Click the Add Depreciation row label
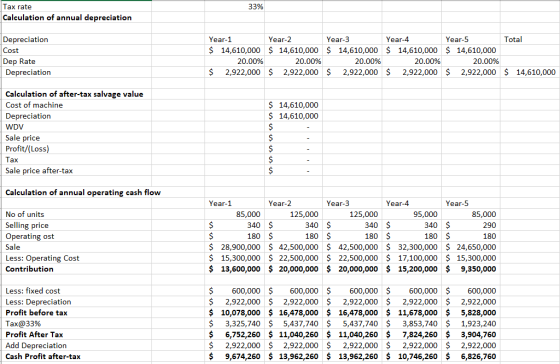Viewport: 560px width, 364px height. point(36,346)
